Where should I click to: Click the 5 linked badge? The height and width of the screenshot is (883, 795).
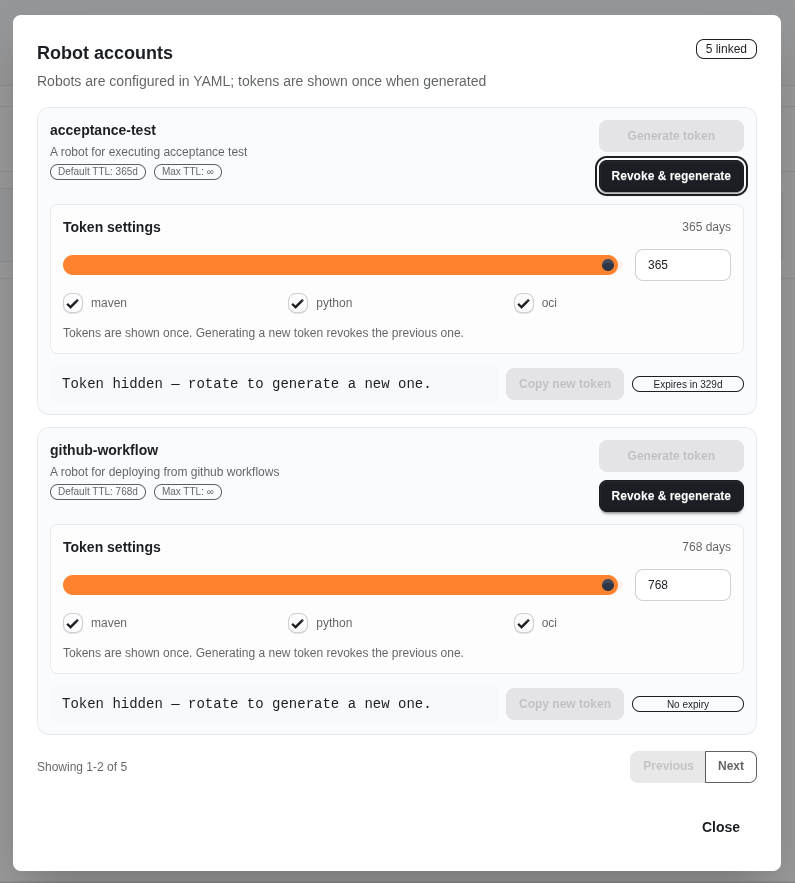[726, 48]
